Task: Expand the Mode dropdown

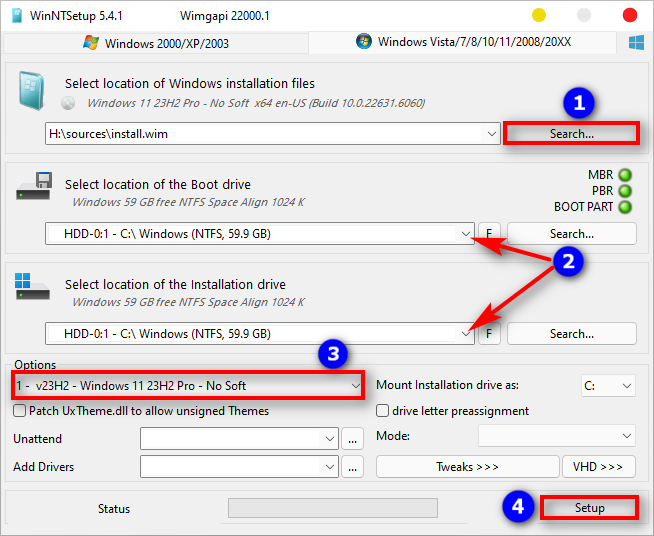Action: point(626,436)
